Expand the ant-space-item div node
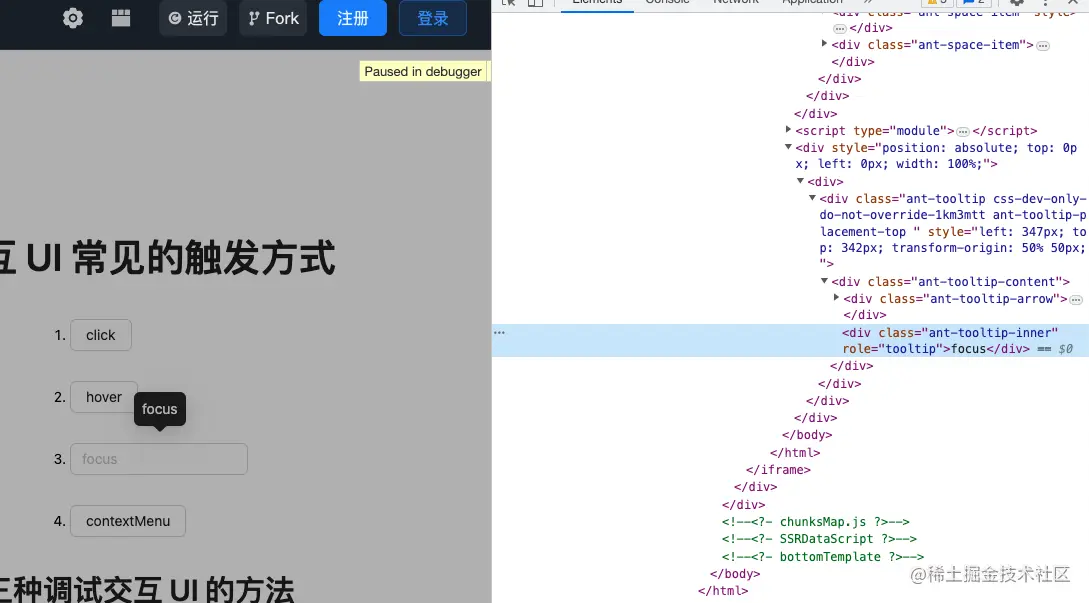The width and height of the screenshot is (1089, 603). click(824, 44)
